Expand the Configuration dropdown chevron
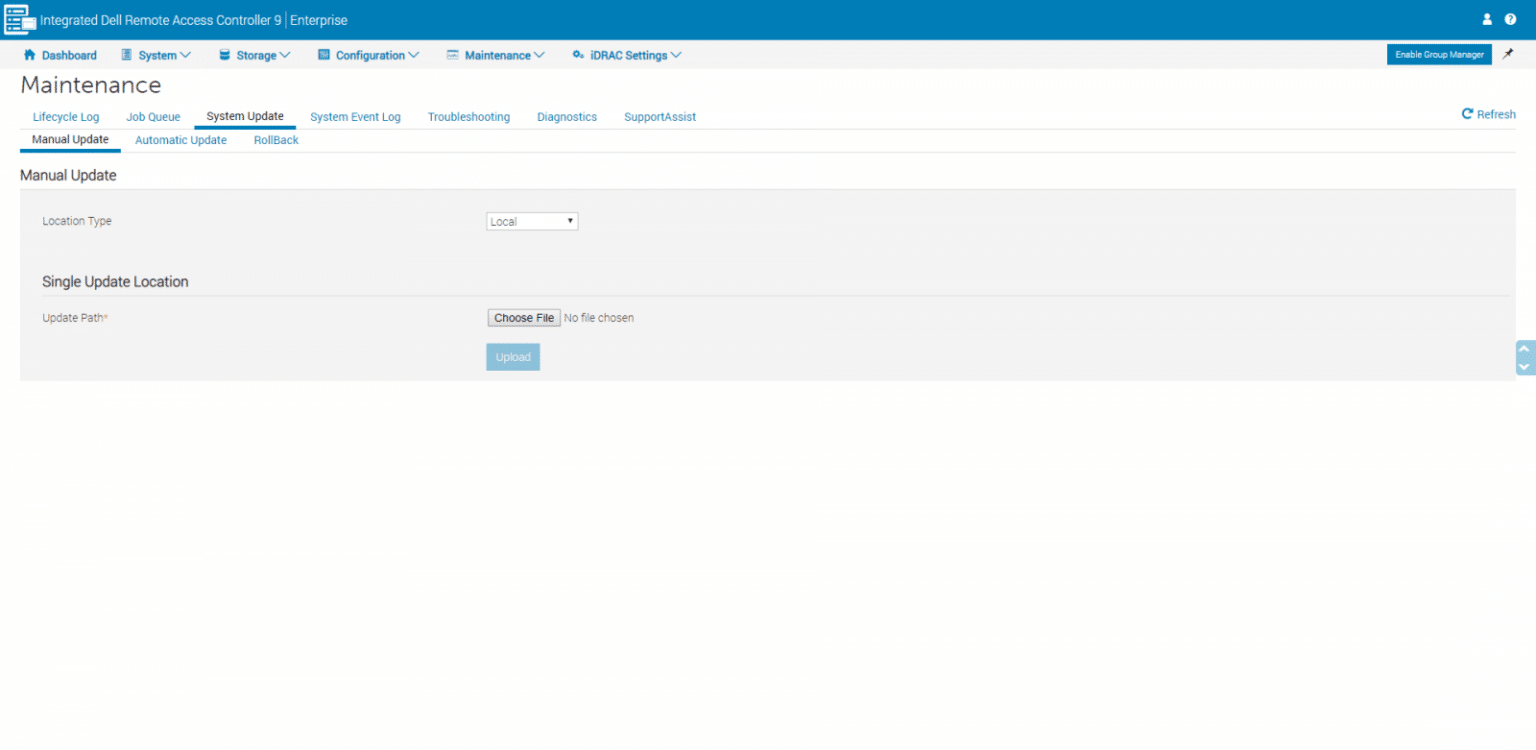Viewport: 1536px width, 750px height. pos(414,56)
